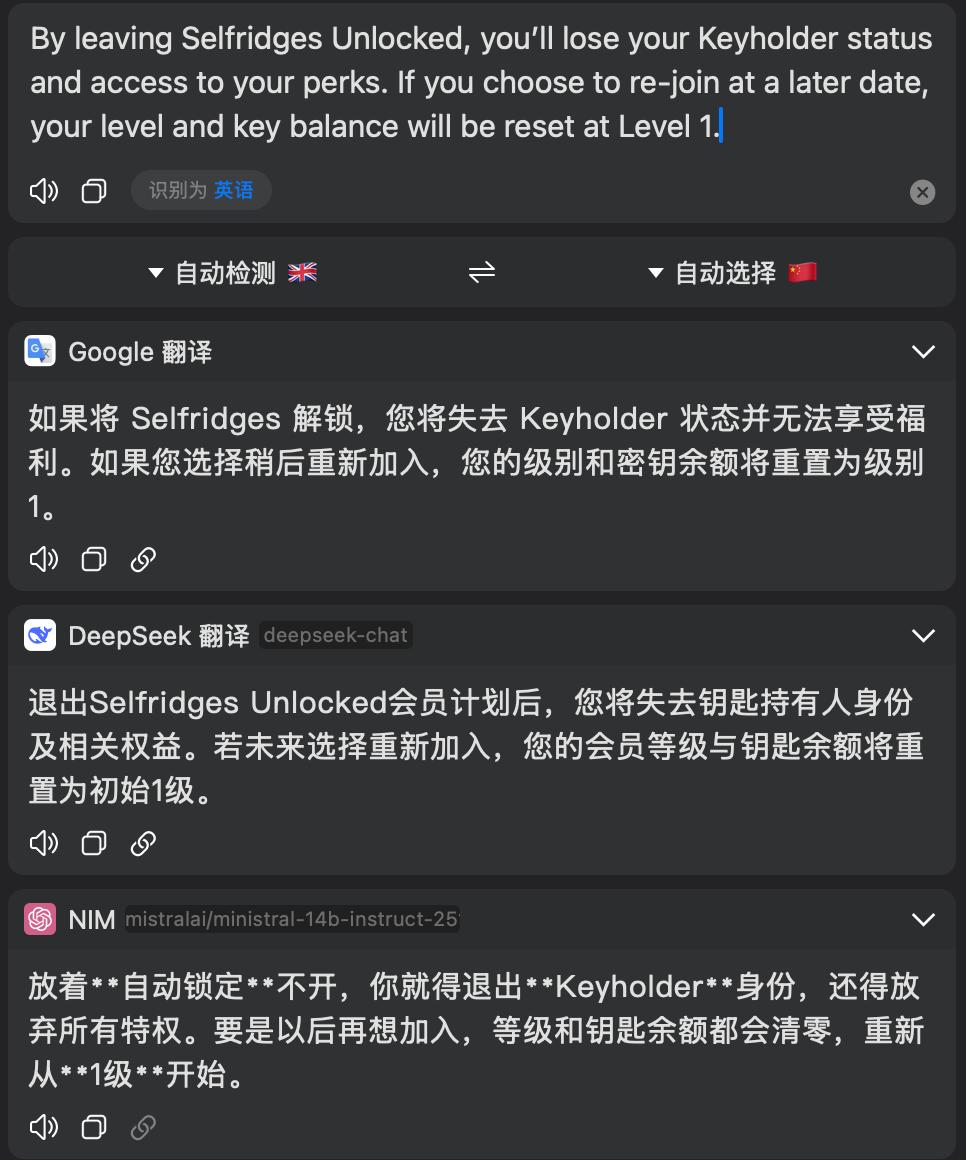Play audio of the source English text

click(x=44, y=191)
